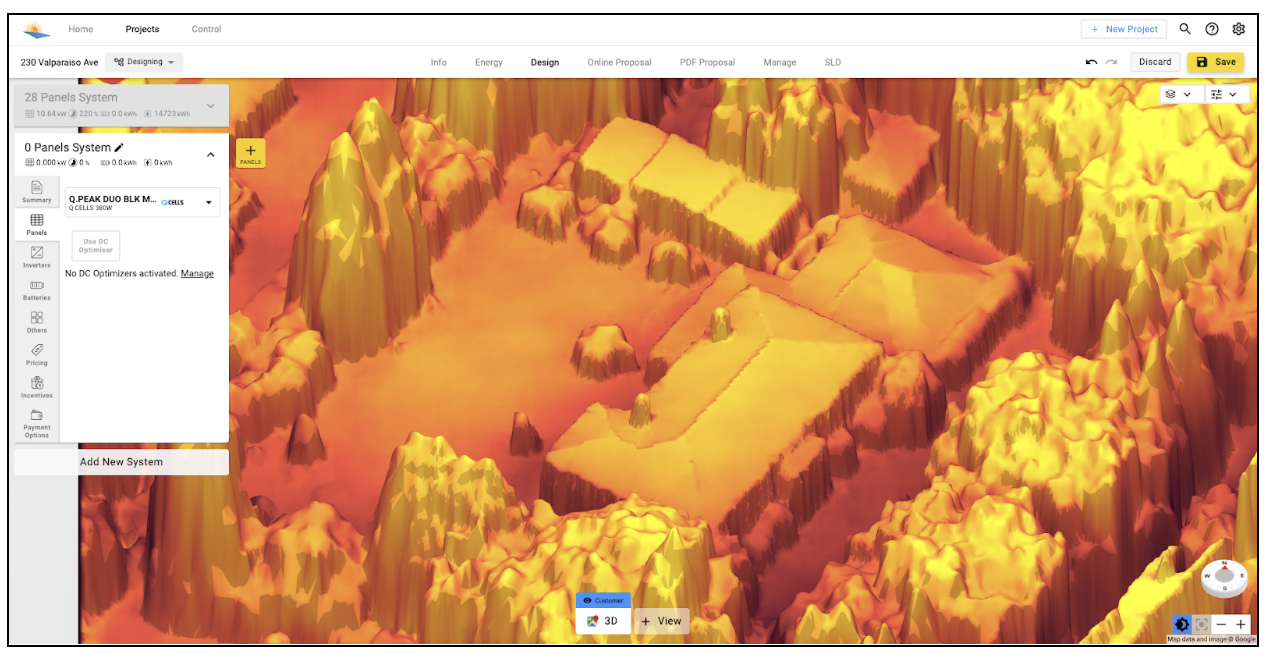Open the Inverters section in sidebar
Image resolution: width=1274 pixels, height=666 pixels.
coord(37,257)
